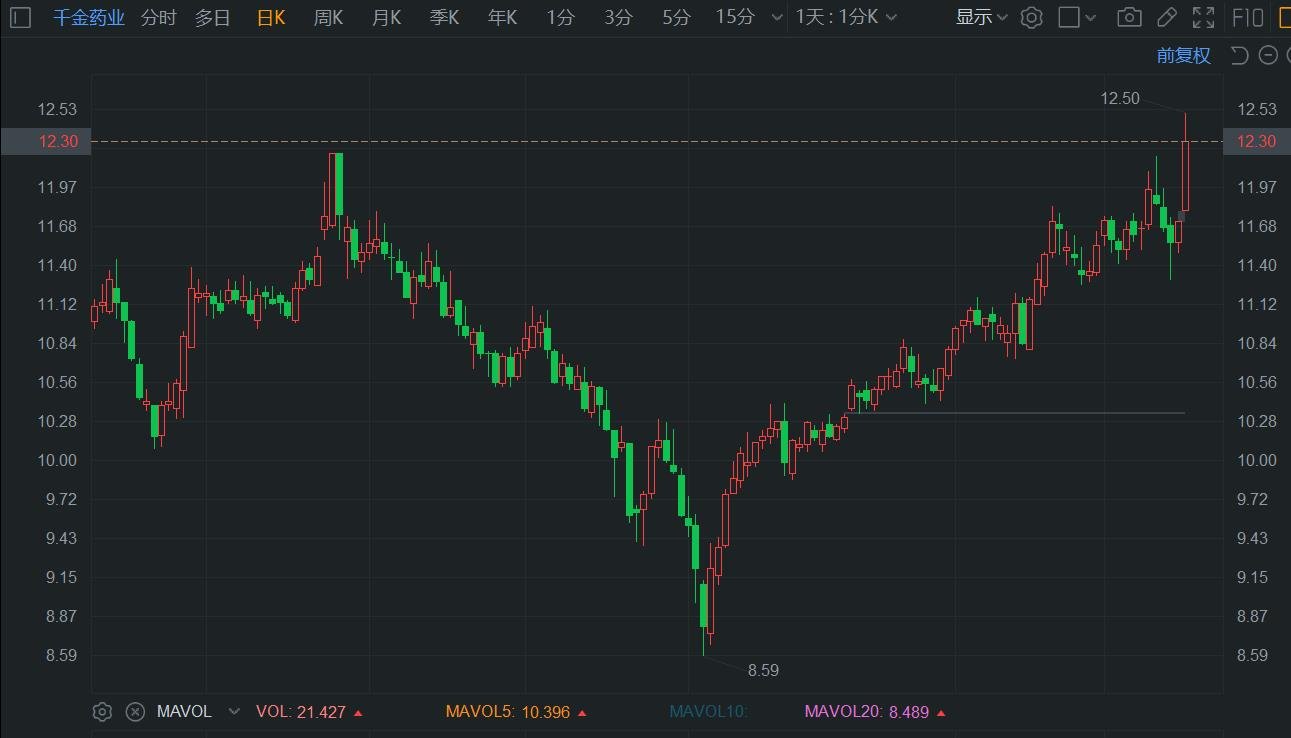
Task: Expand the 显示 display dropdown
Action: [x=982, y=17]
